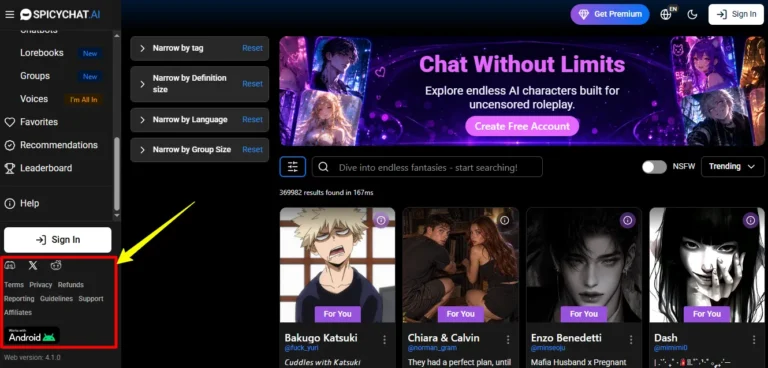This screenshot has width=768, height=368.
Task: Open the Reporting link
Action: 19,298
